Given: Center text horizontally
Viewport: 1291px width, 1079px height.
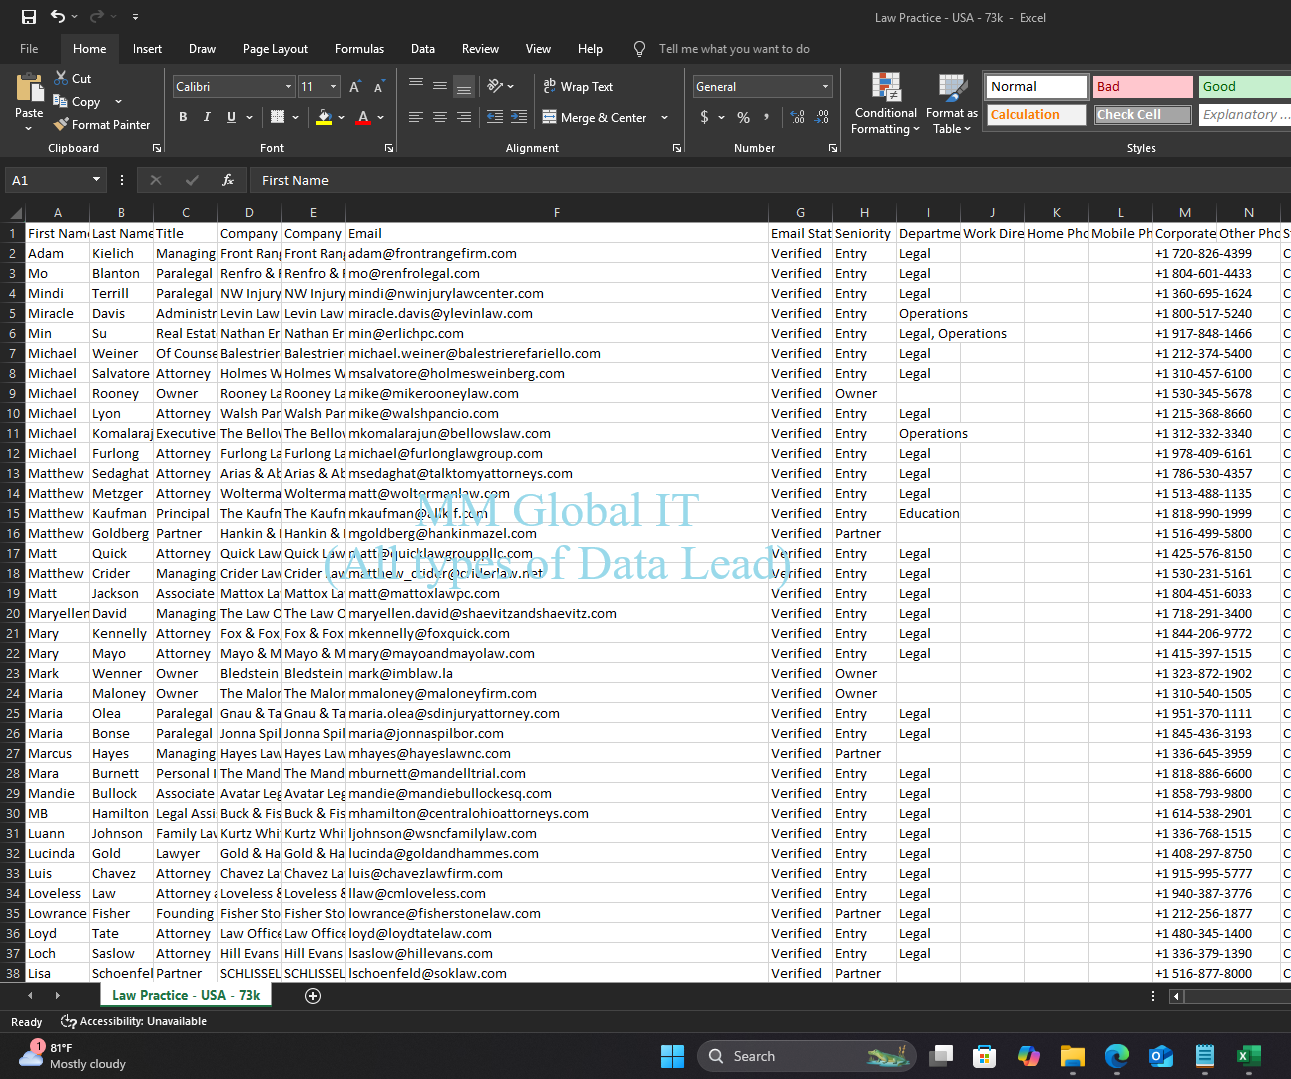Looking at the screenshot, I should point(440,117).
